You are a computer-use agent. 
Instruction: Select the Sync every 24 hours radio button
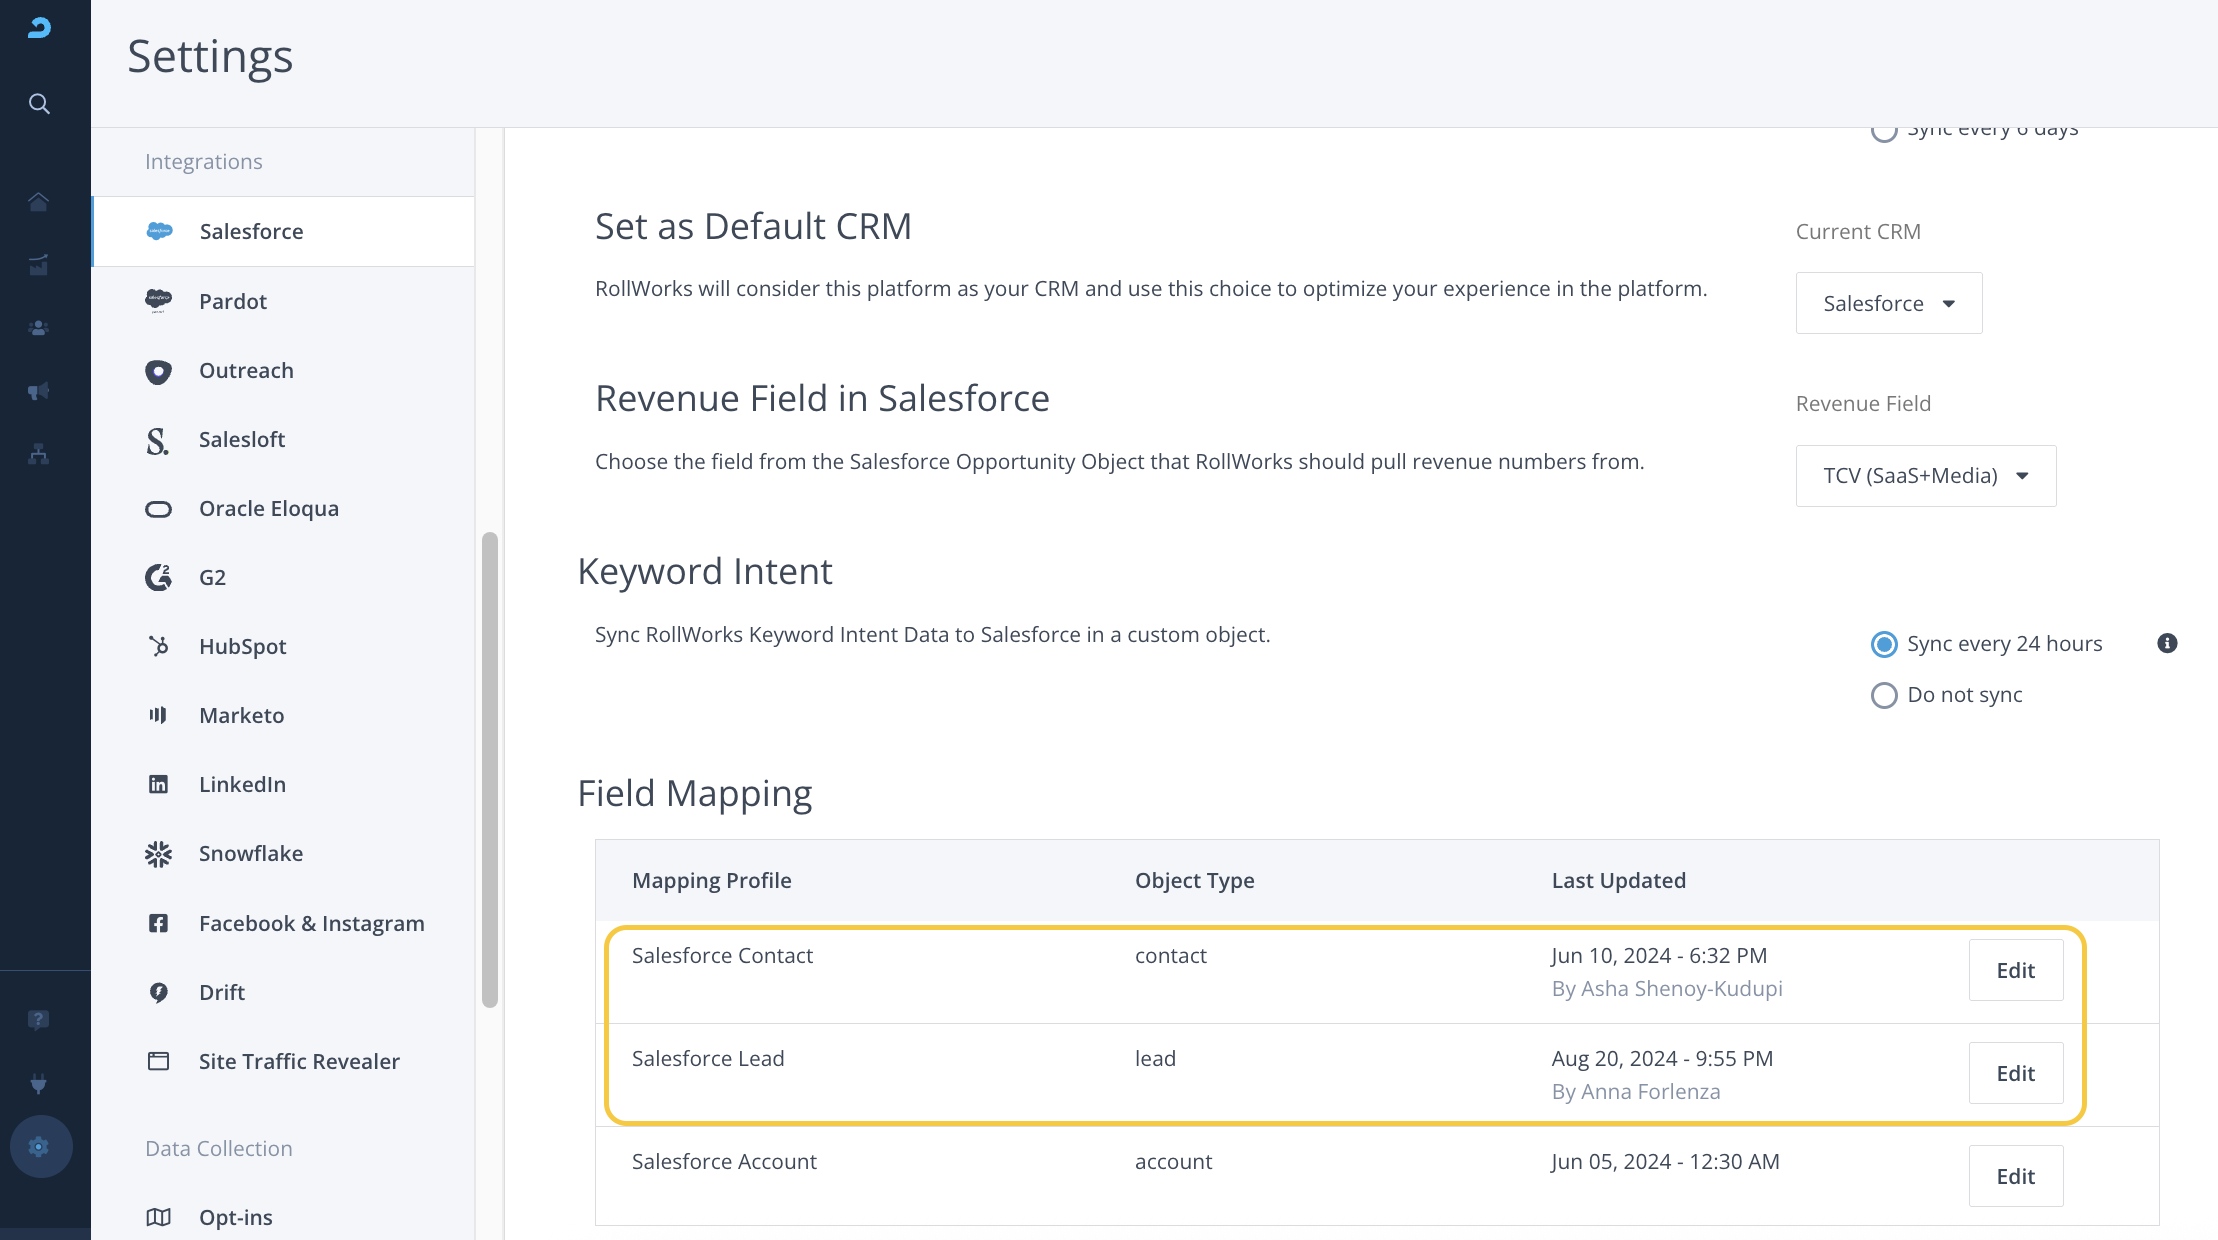tap(1884, 645)
